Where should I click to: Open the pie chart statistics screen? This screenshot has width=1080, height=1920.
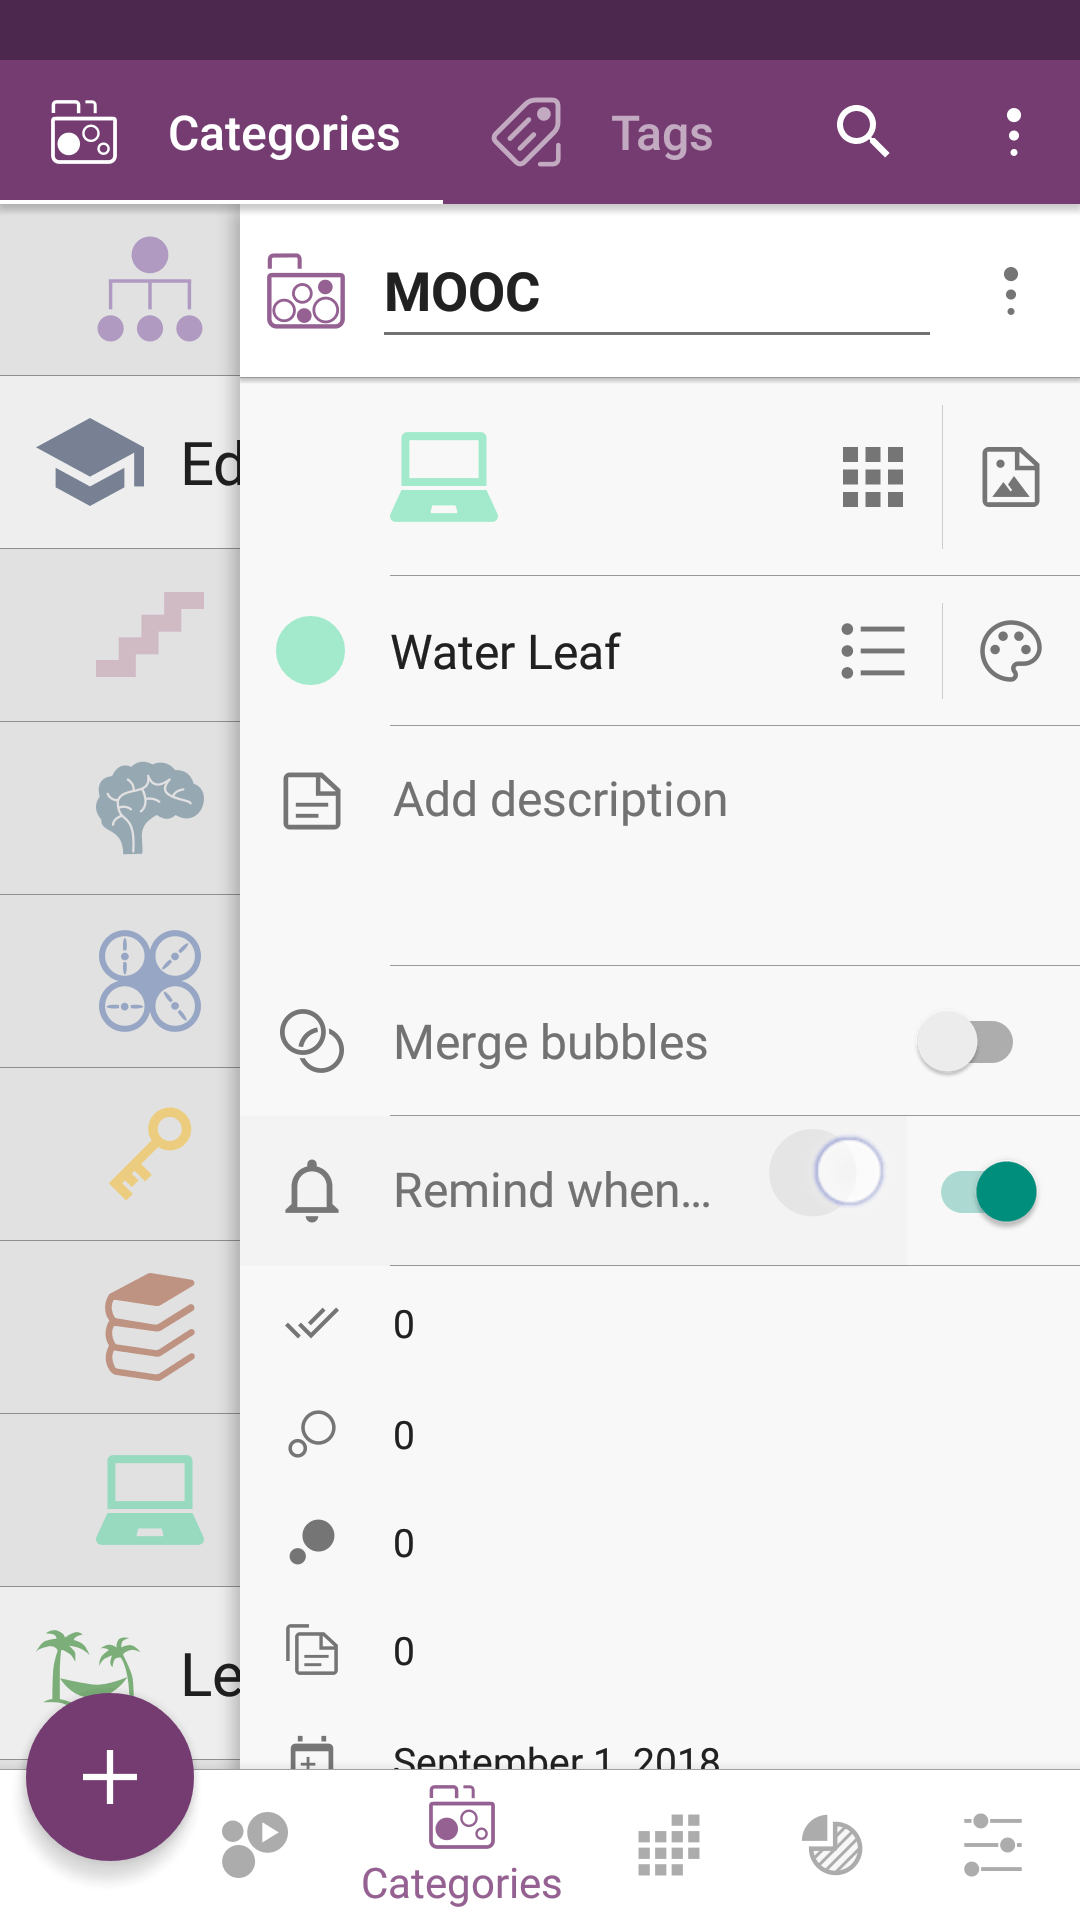(x=832, y=1845)
